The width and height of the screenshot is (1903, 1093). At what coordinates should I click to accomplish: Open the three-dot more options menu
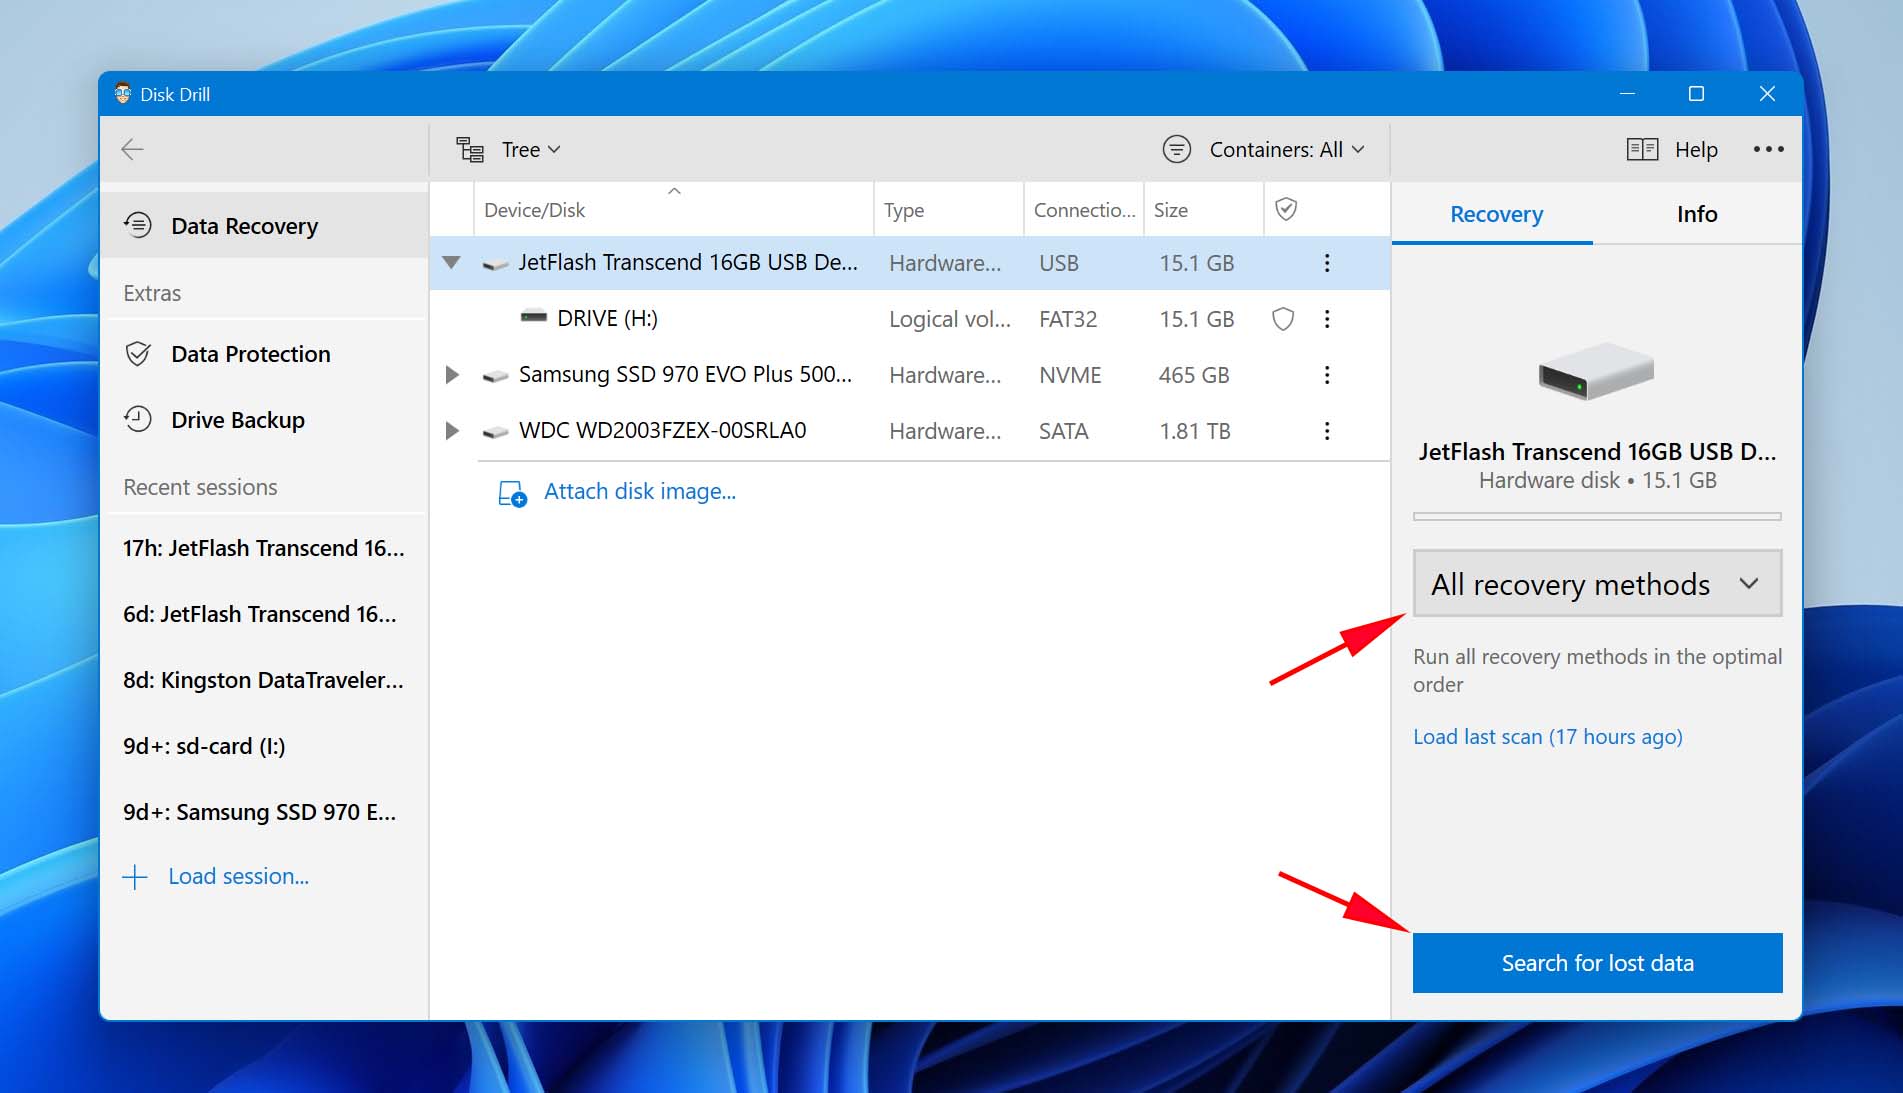1768,149
